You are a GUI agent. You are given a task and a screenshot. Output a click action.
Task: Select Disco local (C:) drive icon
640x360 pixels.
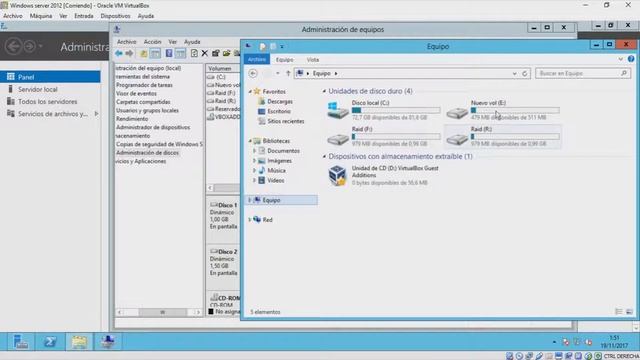click(x=338, y=110)
